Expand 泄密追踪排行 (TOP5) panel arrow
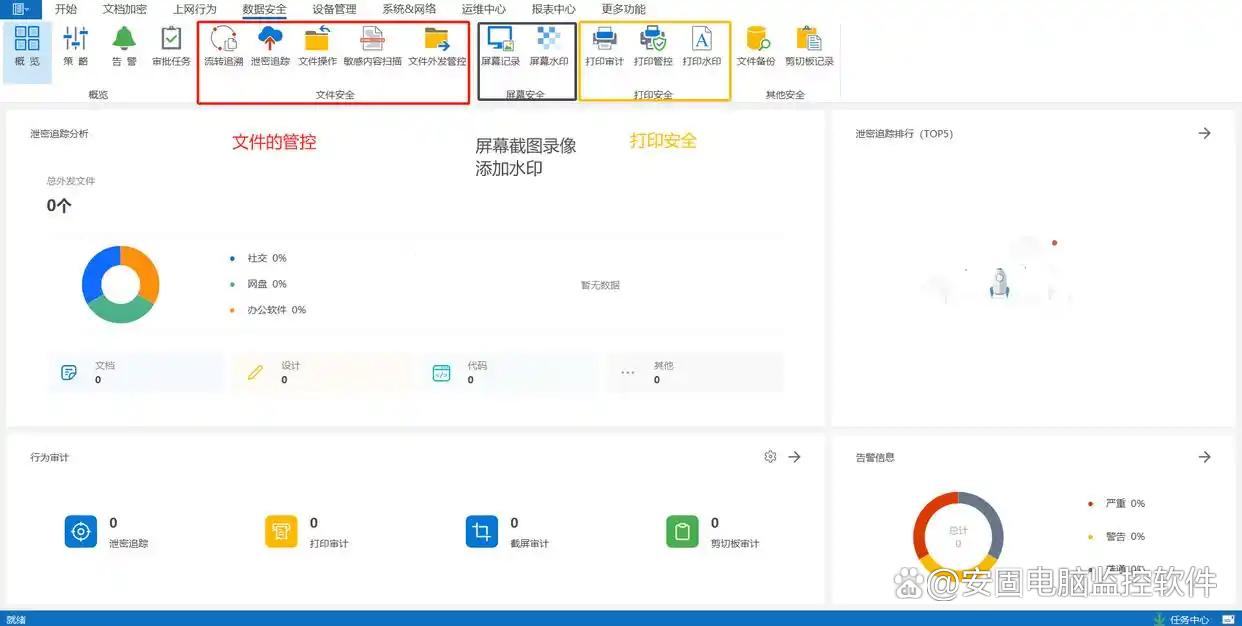Screen dimensions: 1242x626 tap(1205, 133)
